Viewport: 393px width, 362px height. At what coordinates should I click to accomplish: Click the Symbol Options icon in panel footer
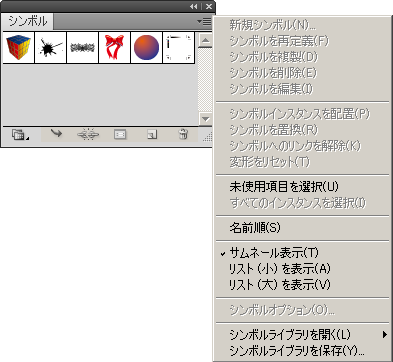tap(120, 135)
